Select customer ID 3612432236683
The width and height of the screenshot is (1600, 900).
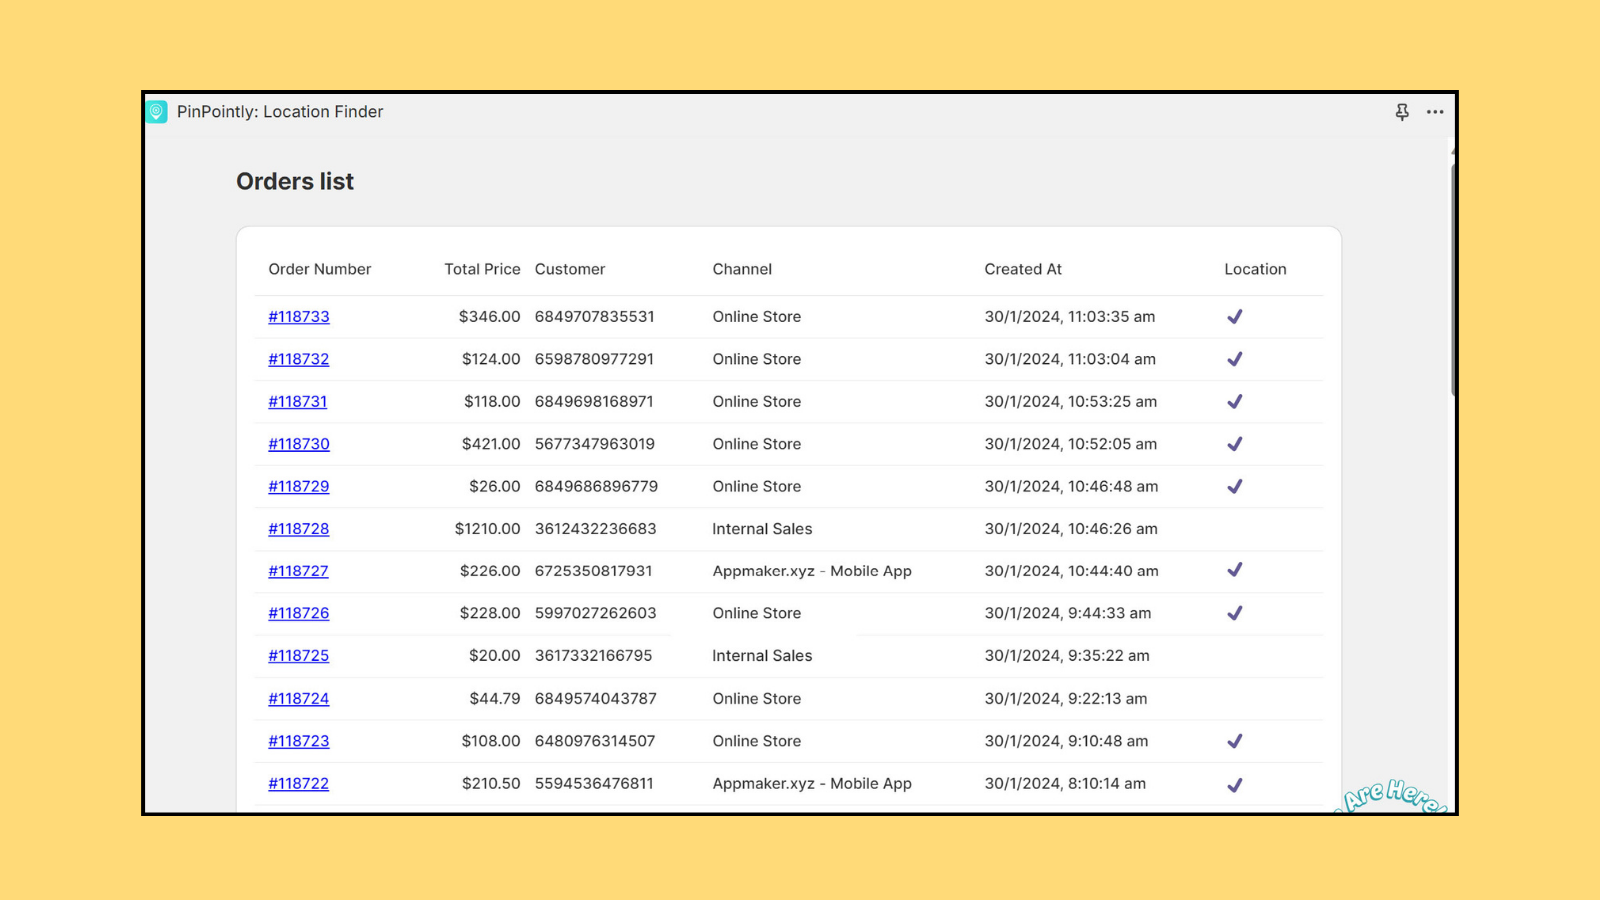[x=596, y=529]
